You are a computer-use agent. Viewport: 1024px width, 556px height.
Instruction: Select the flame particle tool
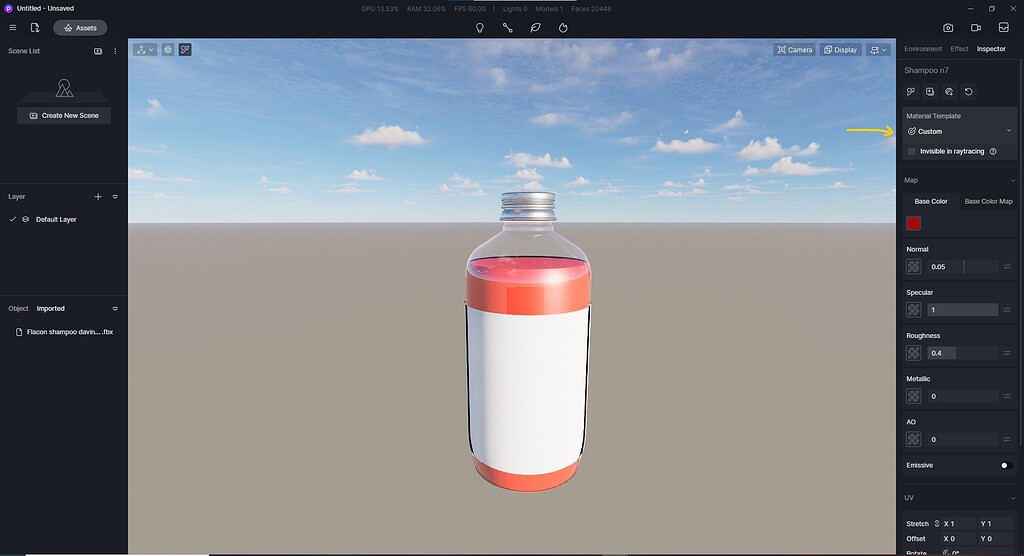point(563,28)
